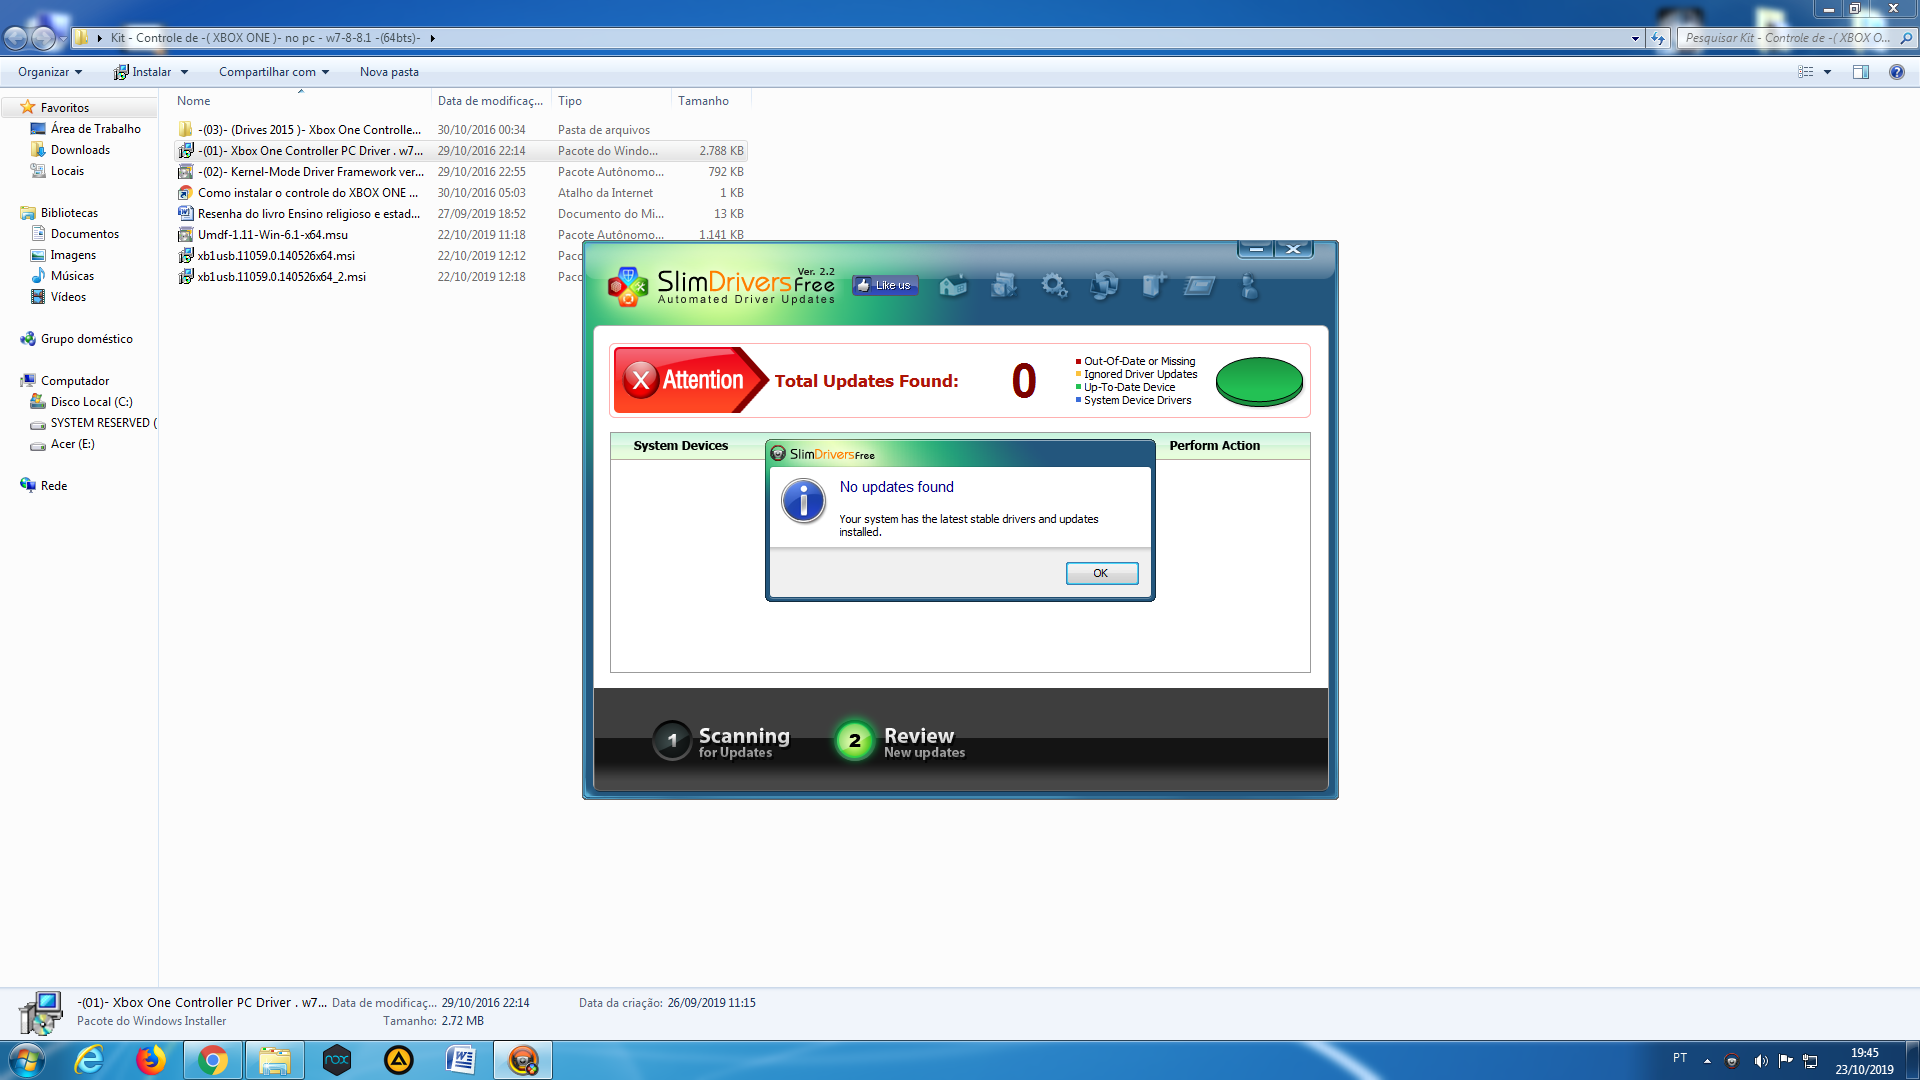Toggle the preview pane icon
This screenshot has height=1080, width=1920.
1860,72
